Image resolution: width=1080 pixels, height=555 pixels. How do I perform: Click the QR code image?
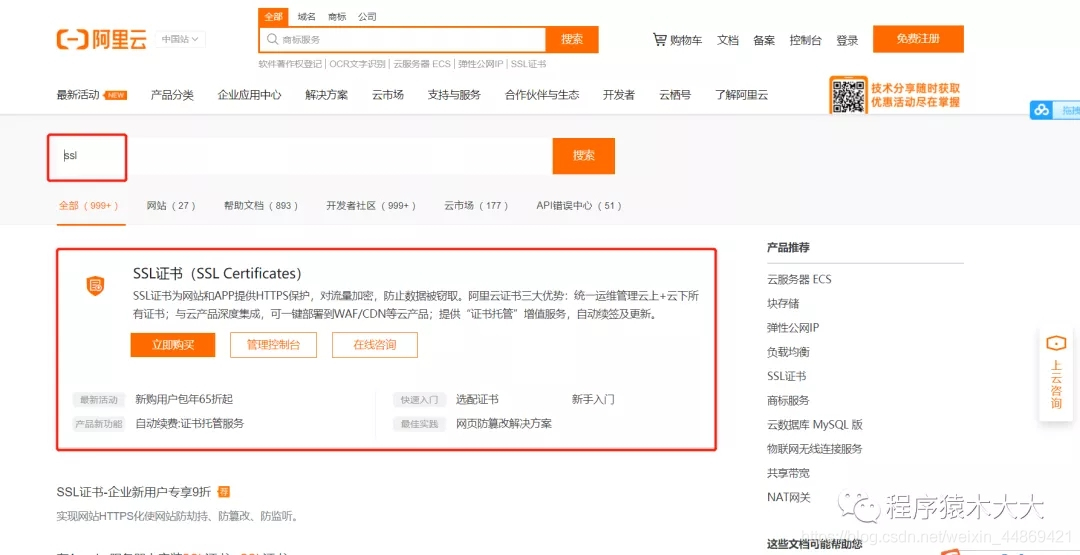pyautogui.click(x=848, y=96)
